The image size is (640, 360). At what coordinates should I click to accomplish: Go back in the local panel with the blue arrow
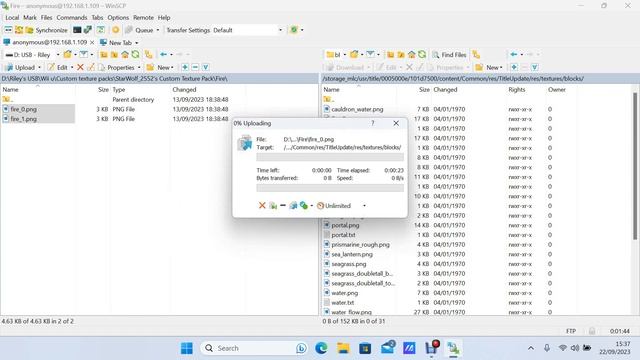[x=164, y=54]
